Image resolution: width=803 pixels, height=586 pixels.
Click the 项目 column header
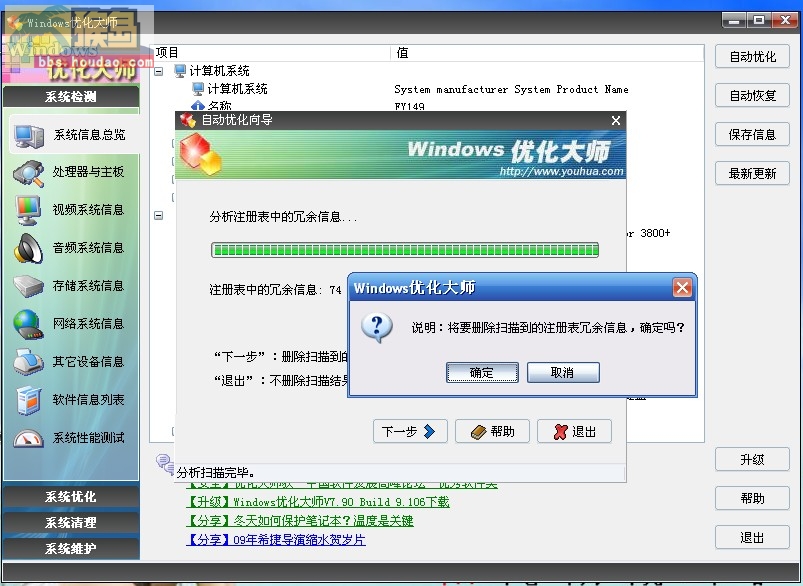point(167,53)
